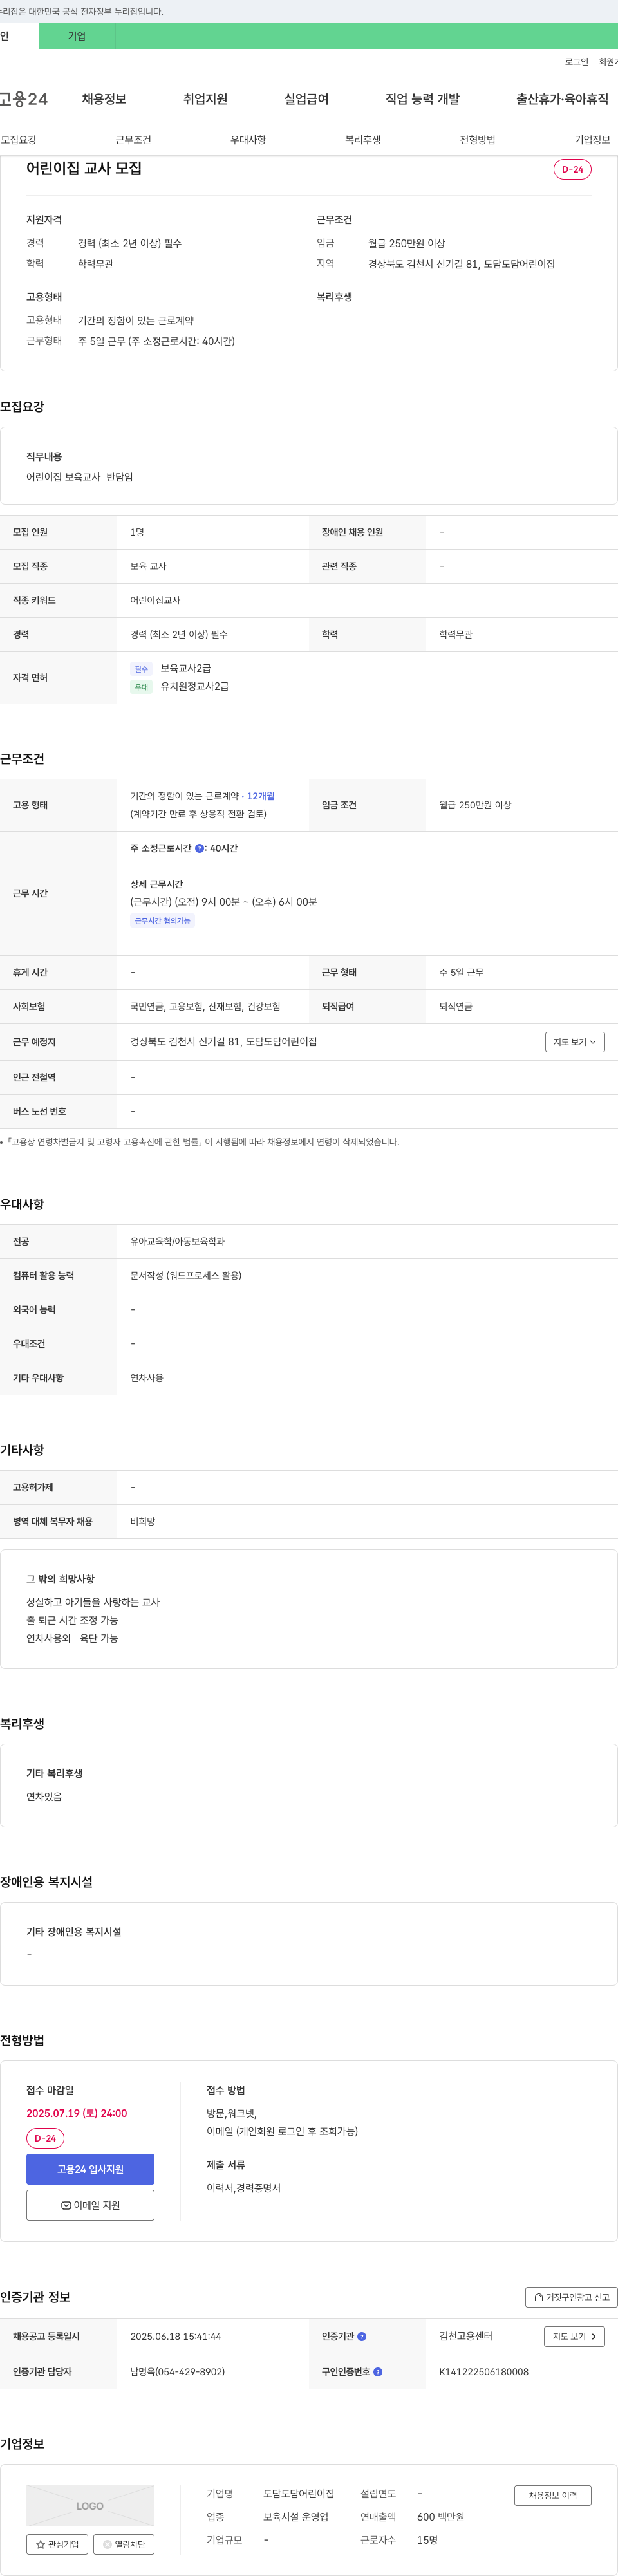Open 지도 보기 for 김천고용센터
618x2576 pixels.
tap(575, 2336)
